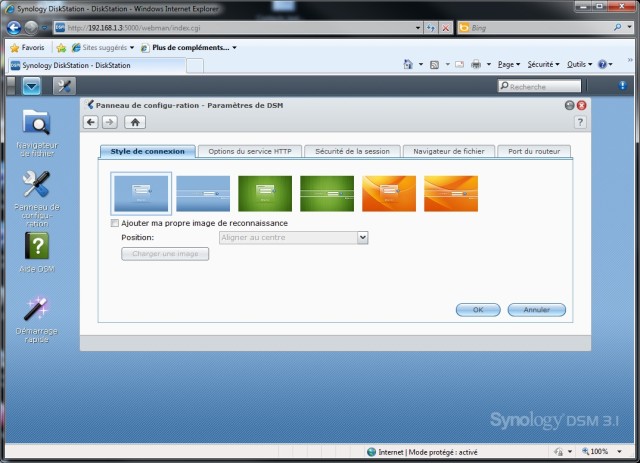Open the zoom level 100% dropdown
Viewport: 640px width, 463px height.
coord(620,452)
